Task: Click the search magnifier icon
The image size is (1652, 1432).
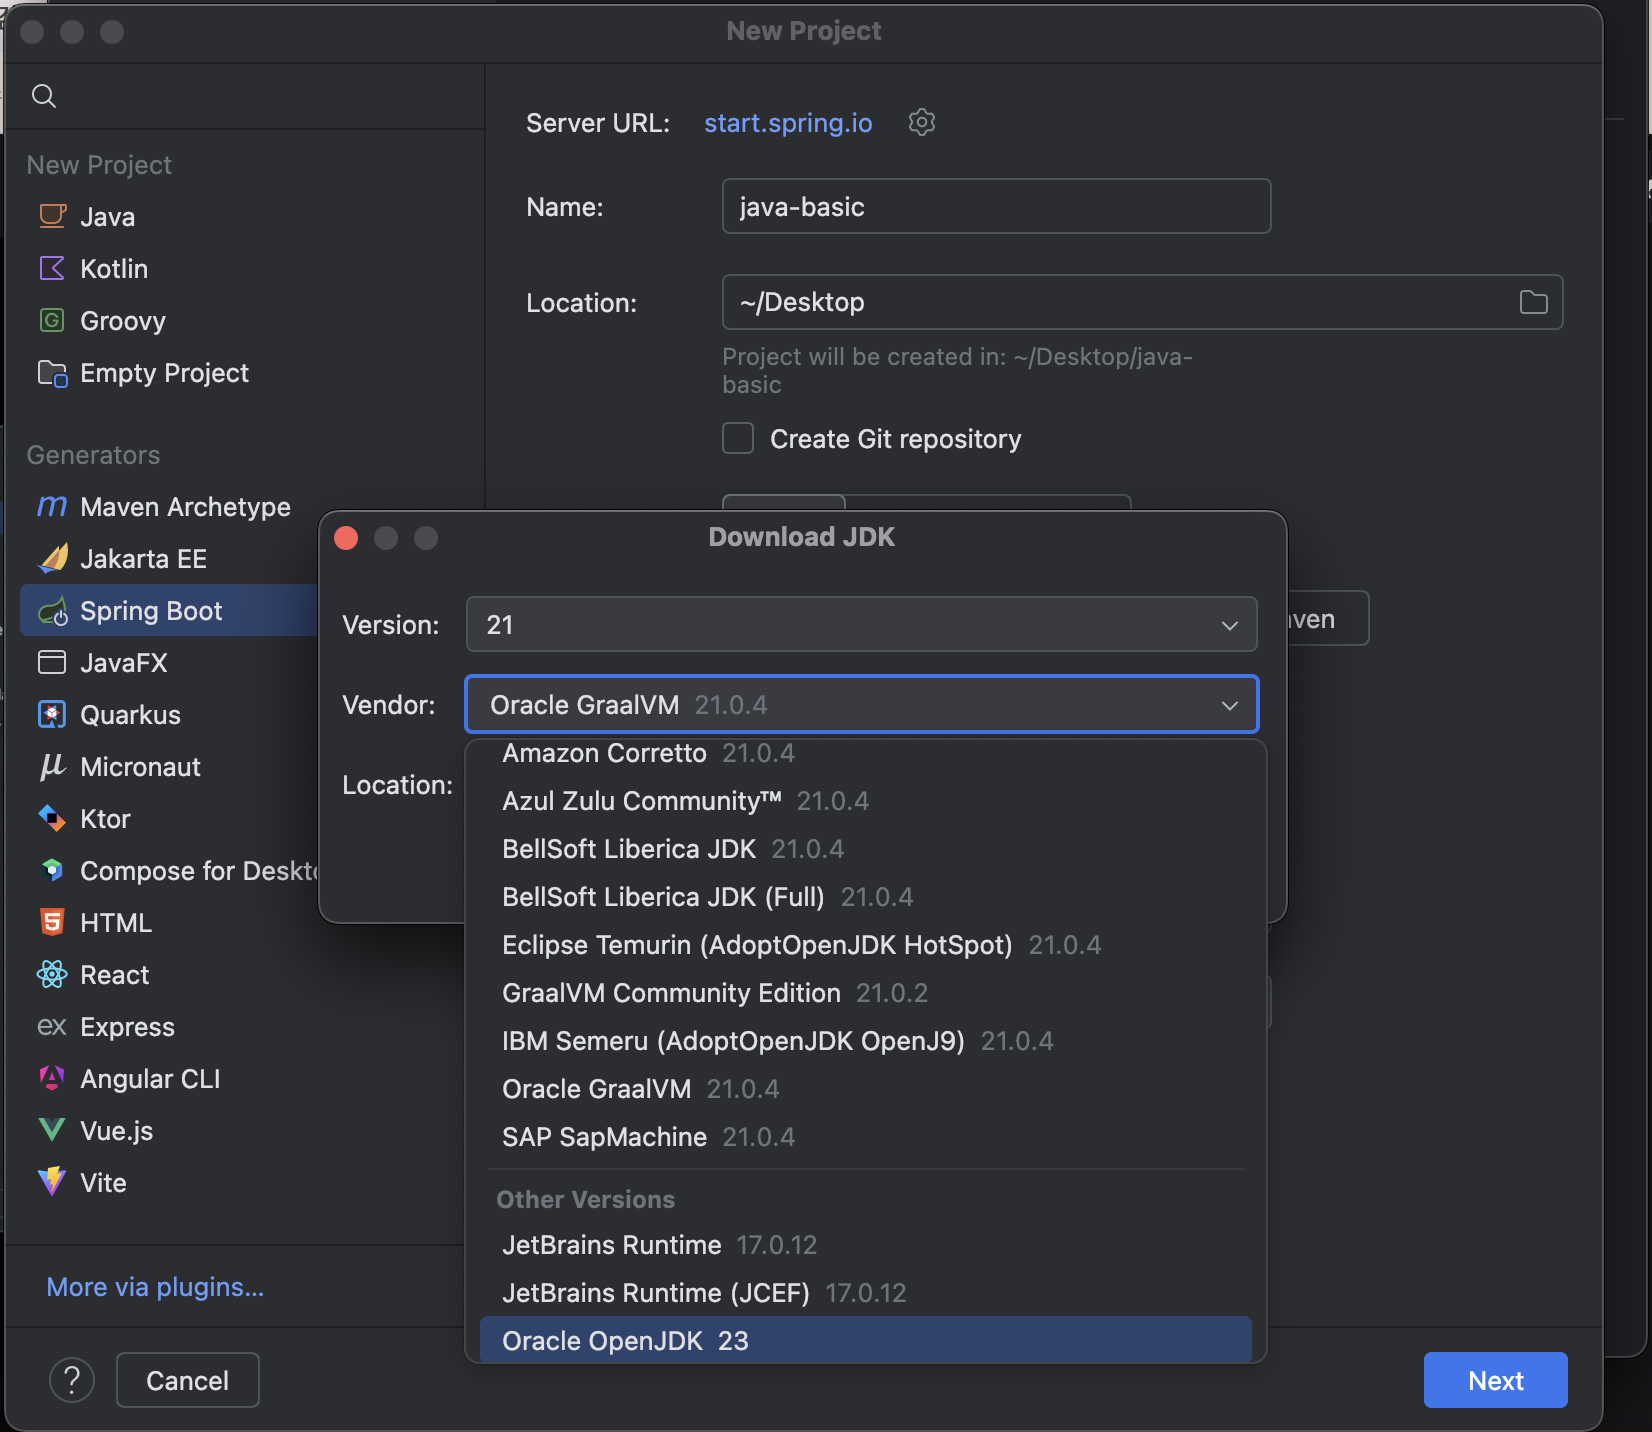Action: [44, 96]
